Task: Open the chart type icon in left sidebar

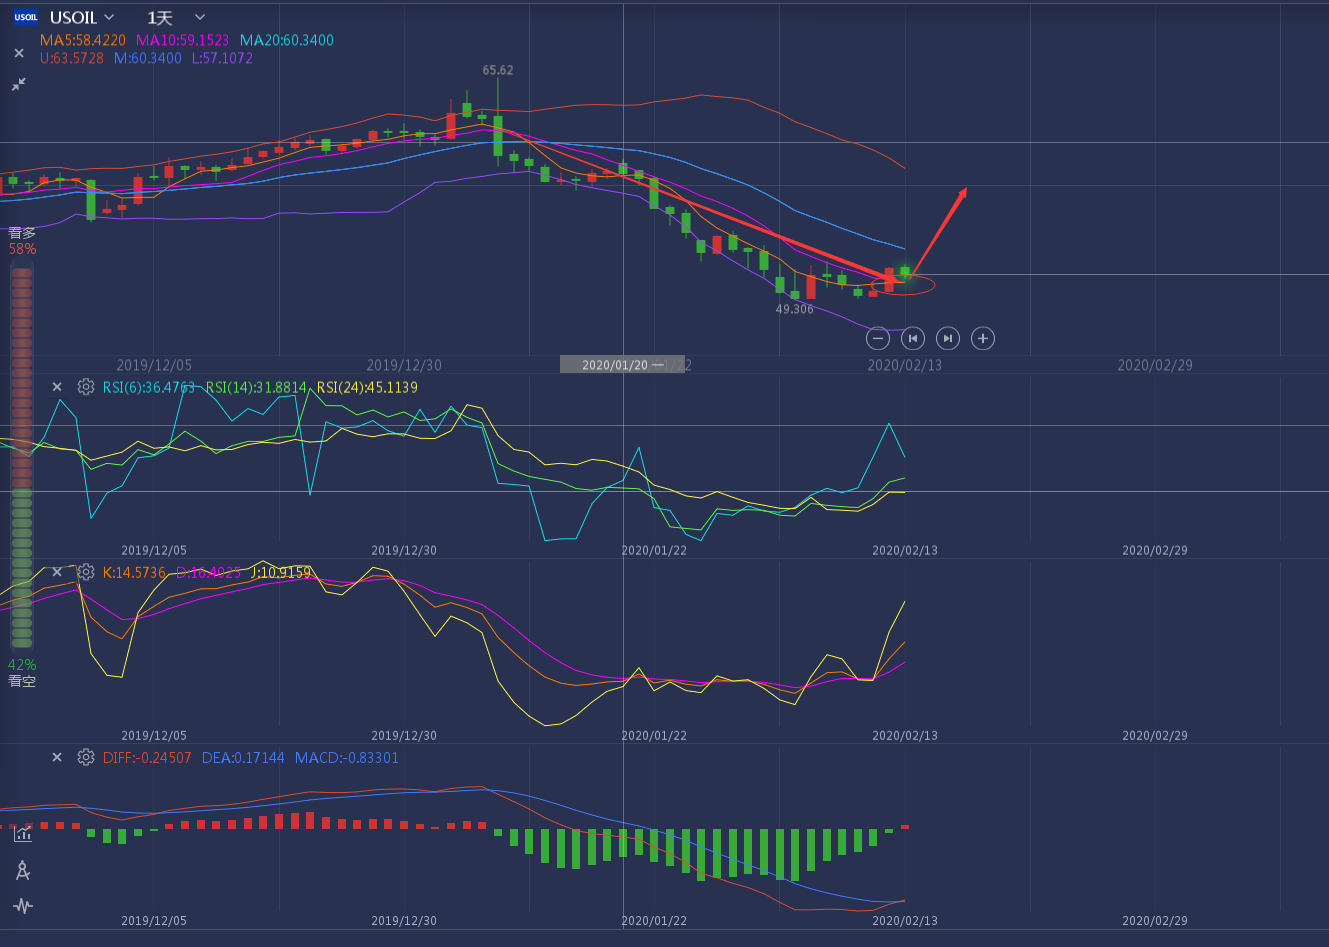Action: 23,834
